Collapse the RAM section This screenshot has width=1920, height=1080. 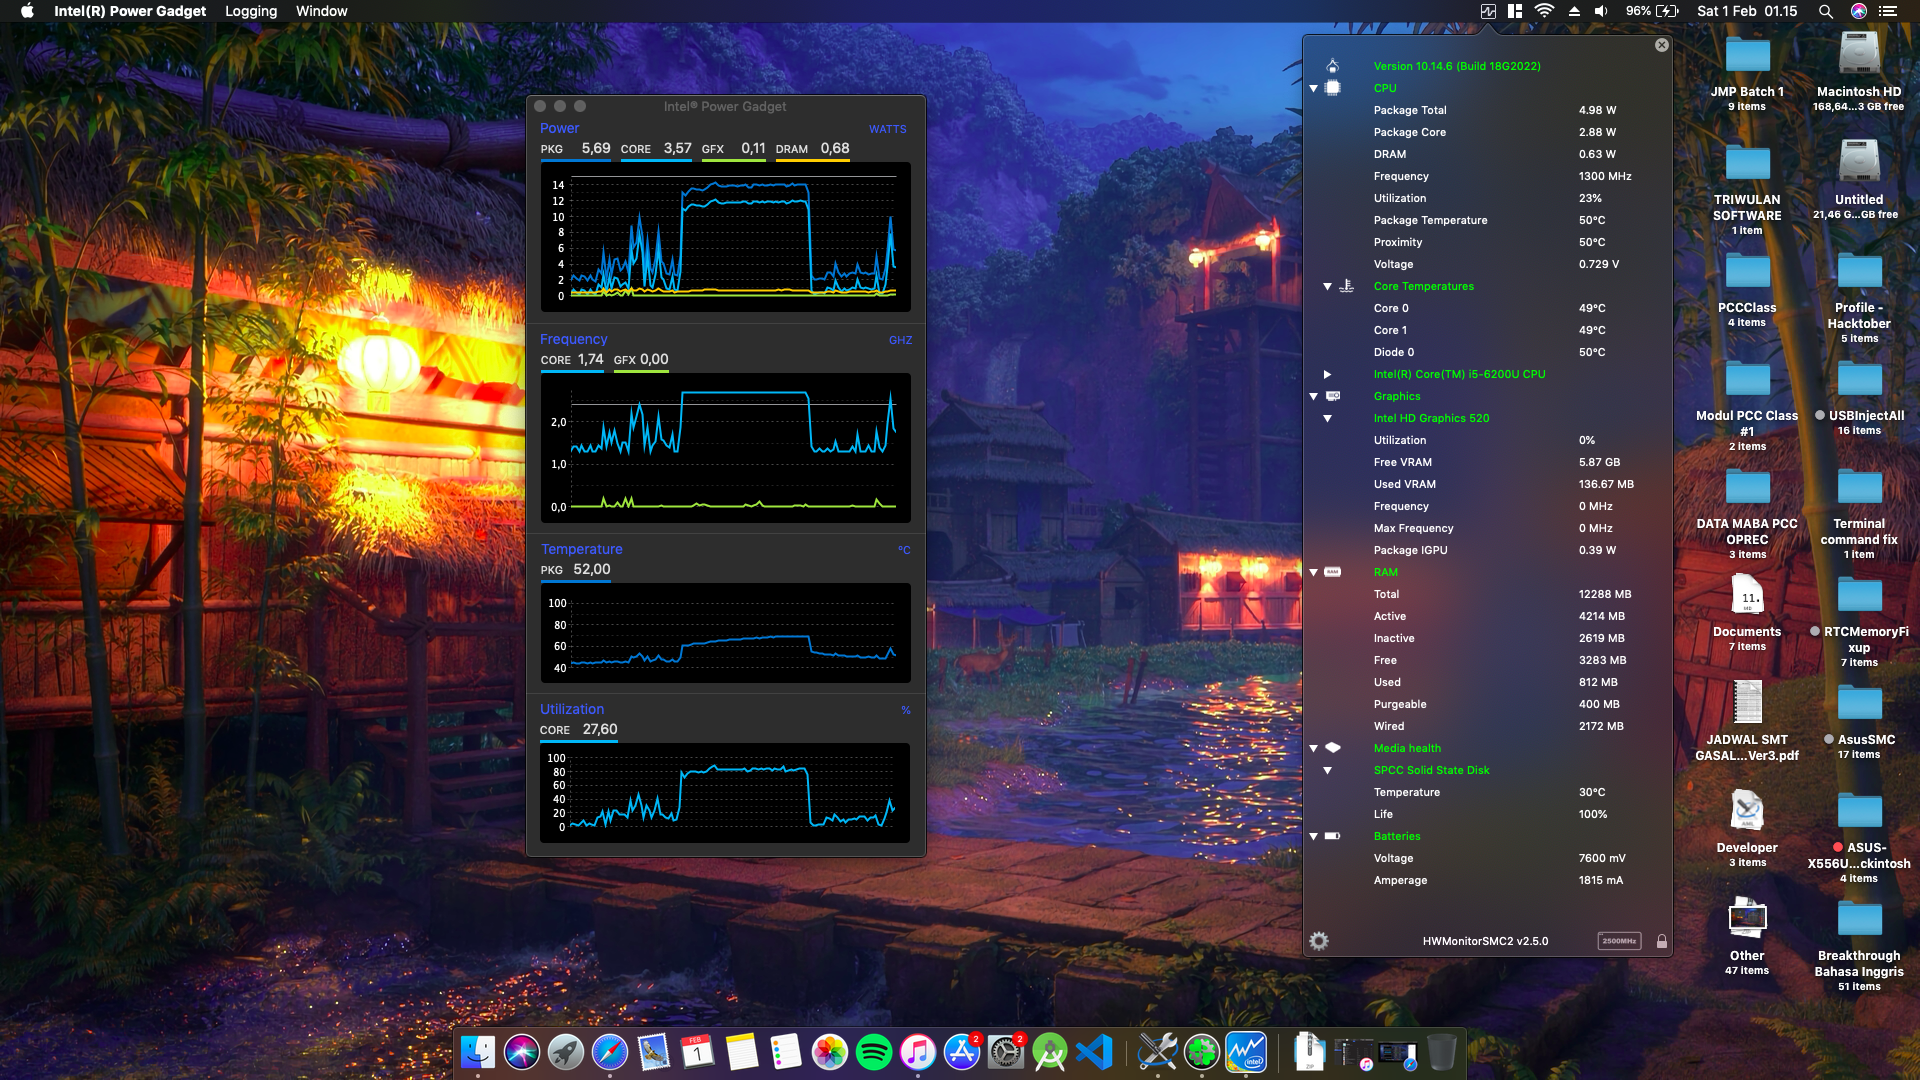1313,572
